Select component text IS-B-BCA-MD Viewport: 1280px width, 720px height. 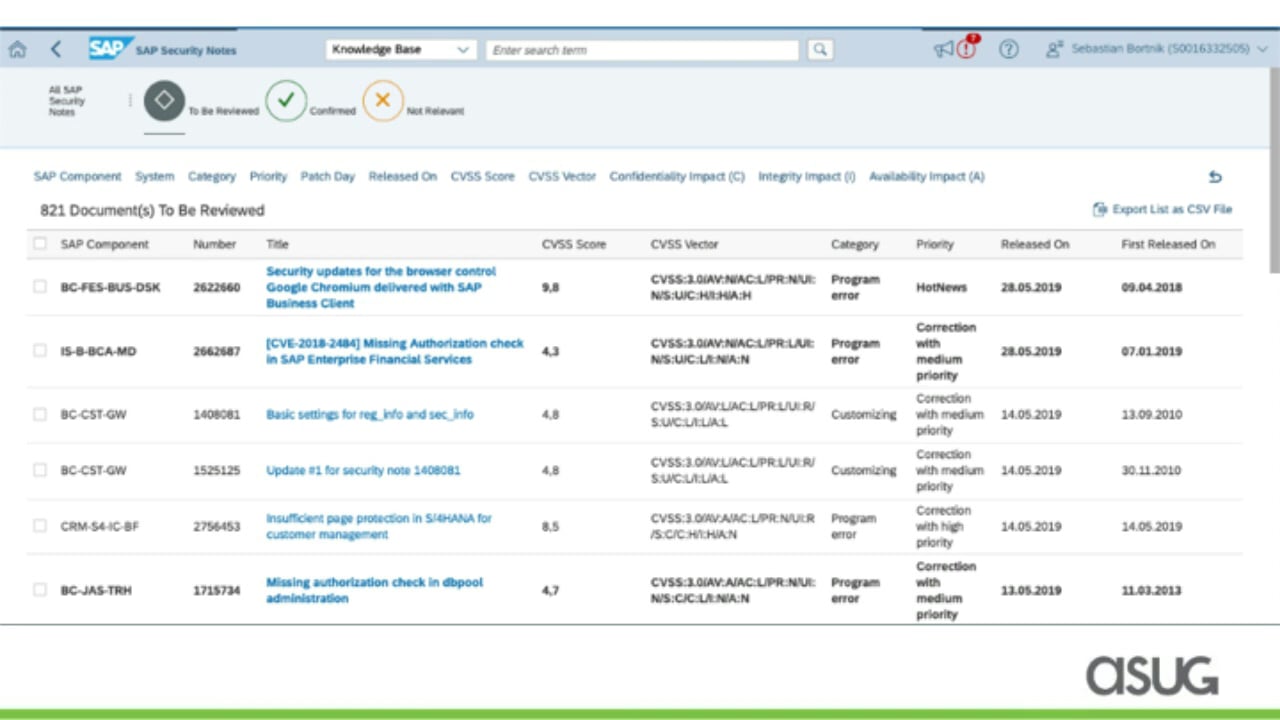point(98,351)
